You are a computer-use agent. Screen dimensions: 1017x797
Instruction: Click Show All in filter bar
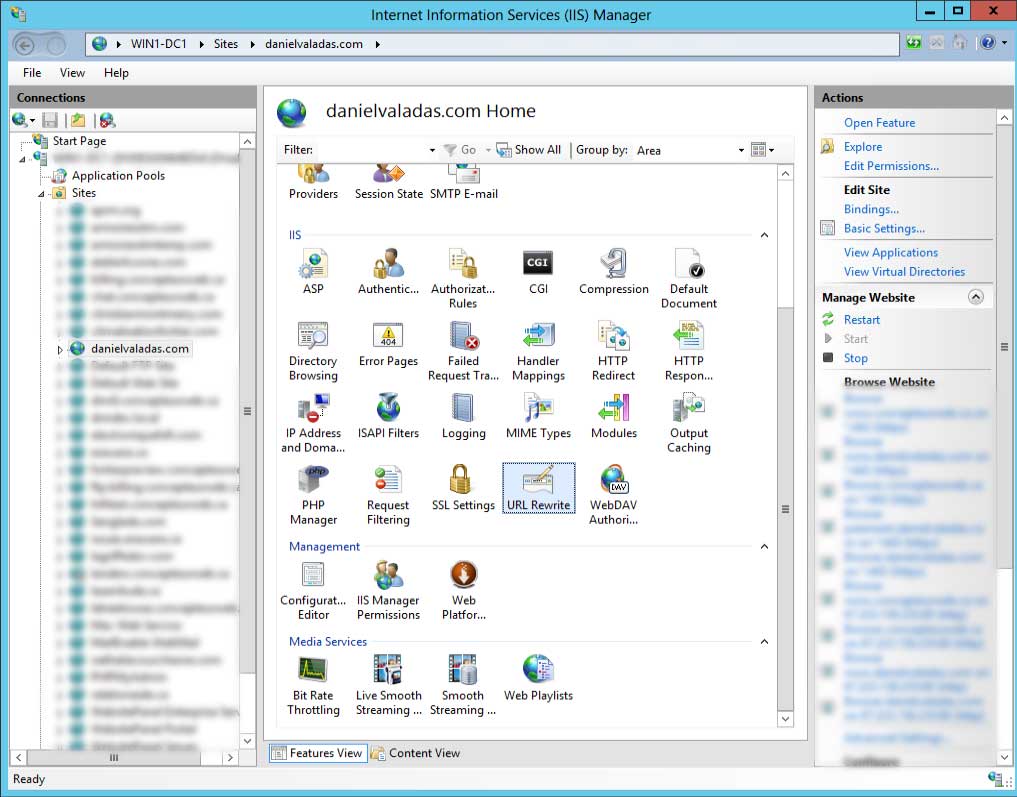point(529,150)
